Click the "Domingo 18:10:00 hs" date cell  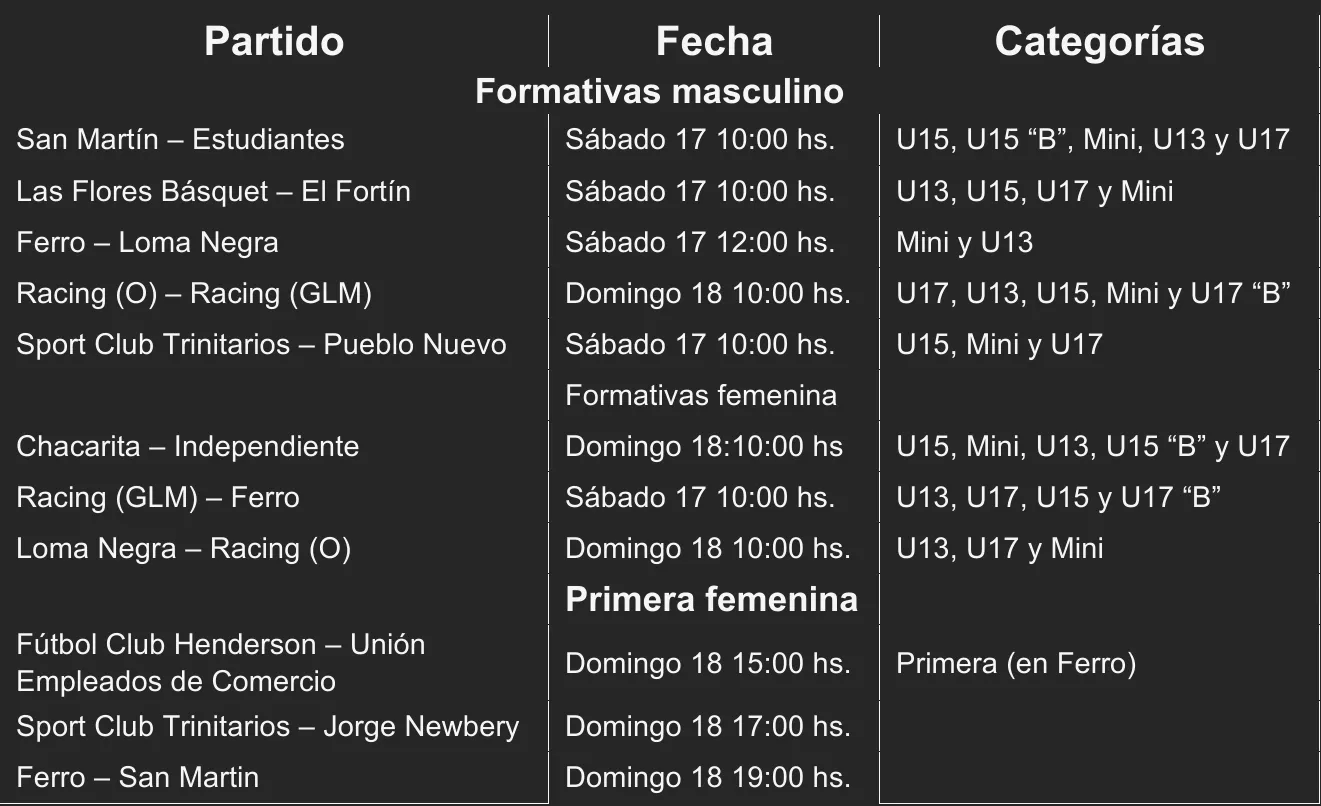click(704, 446)
